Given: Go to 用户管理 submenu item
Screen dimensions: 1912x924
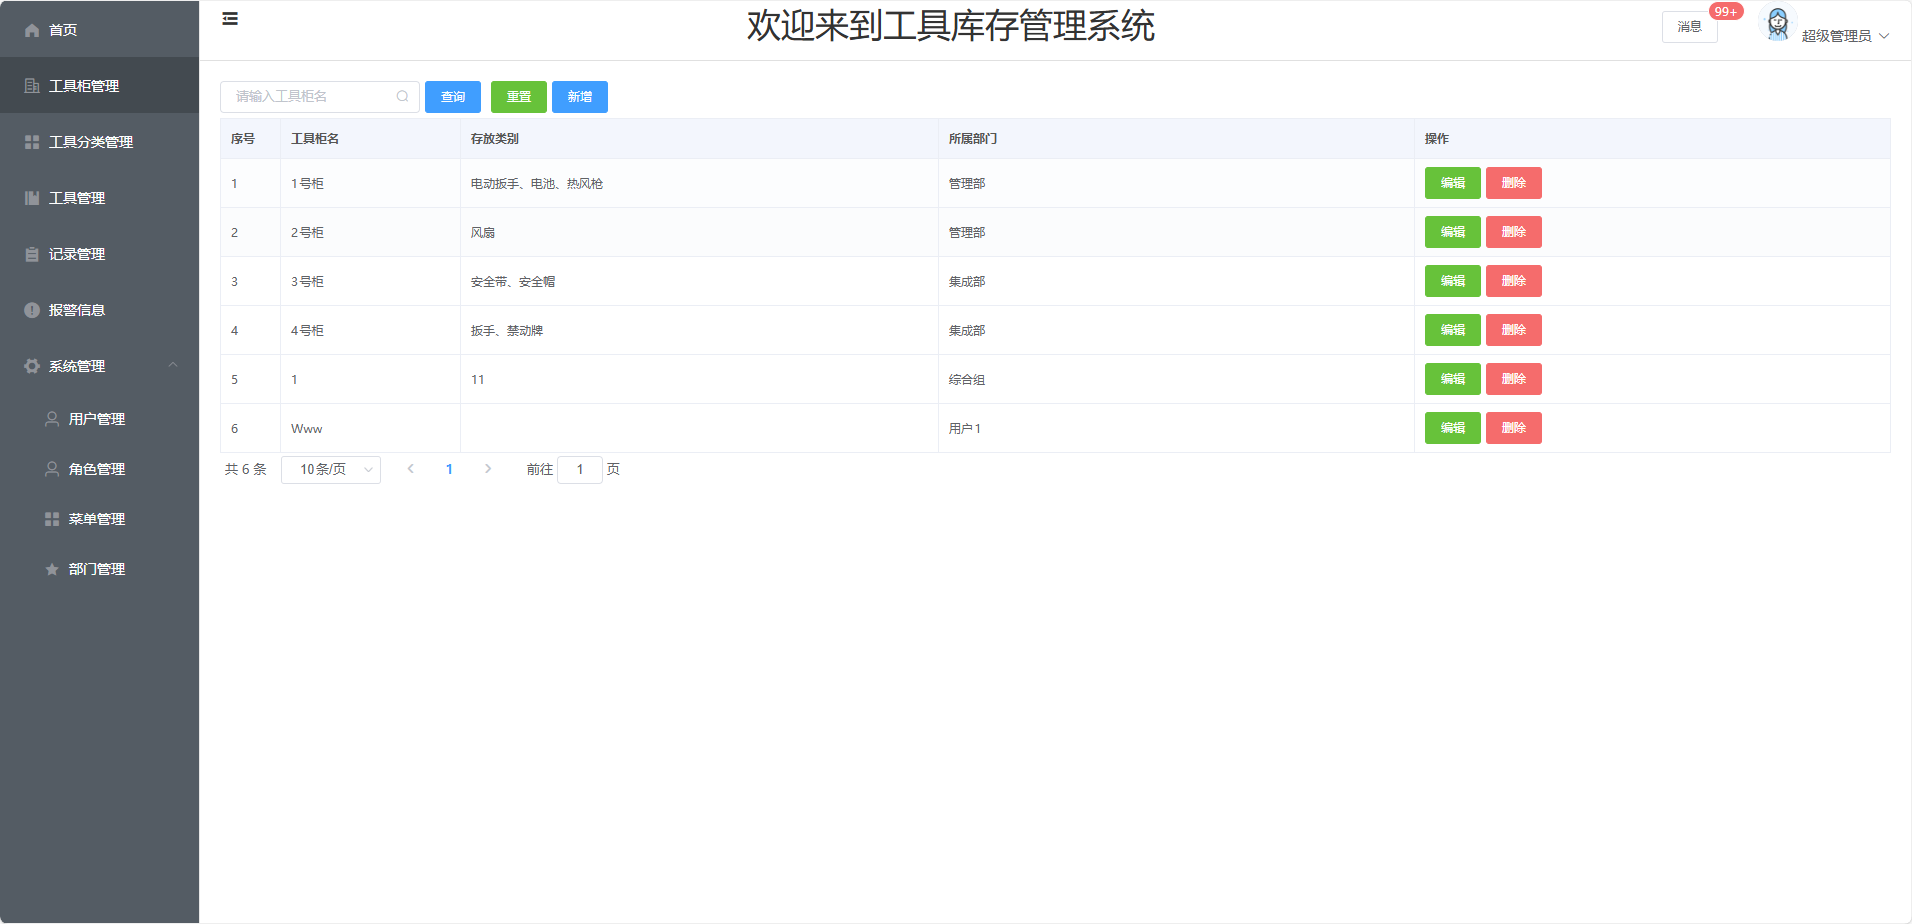Looking at the screenshot, I should click(x=97, y=419).
